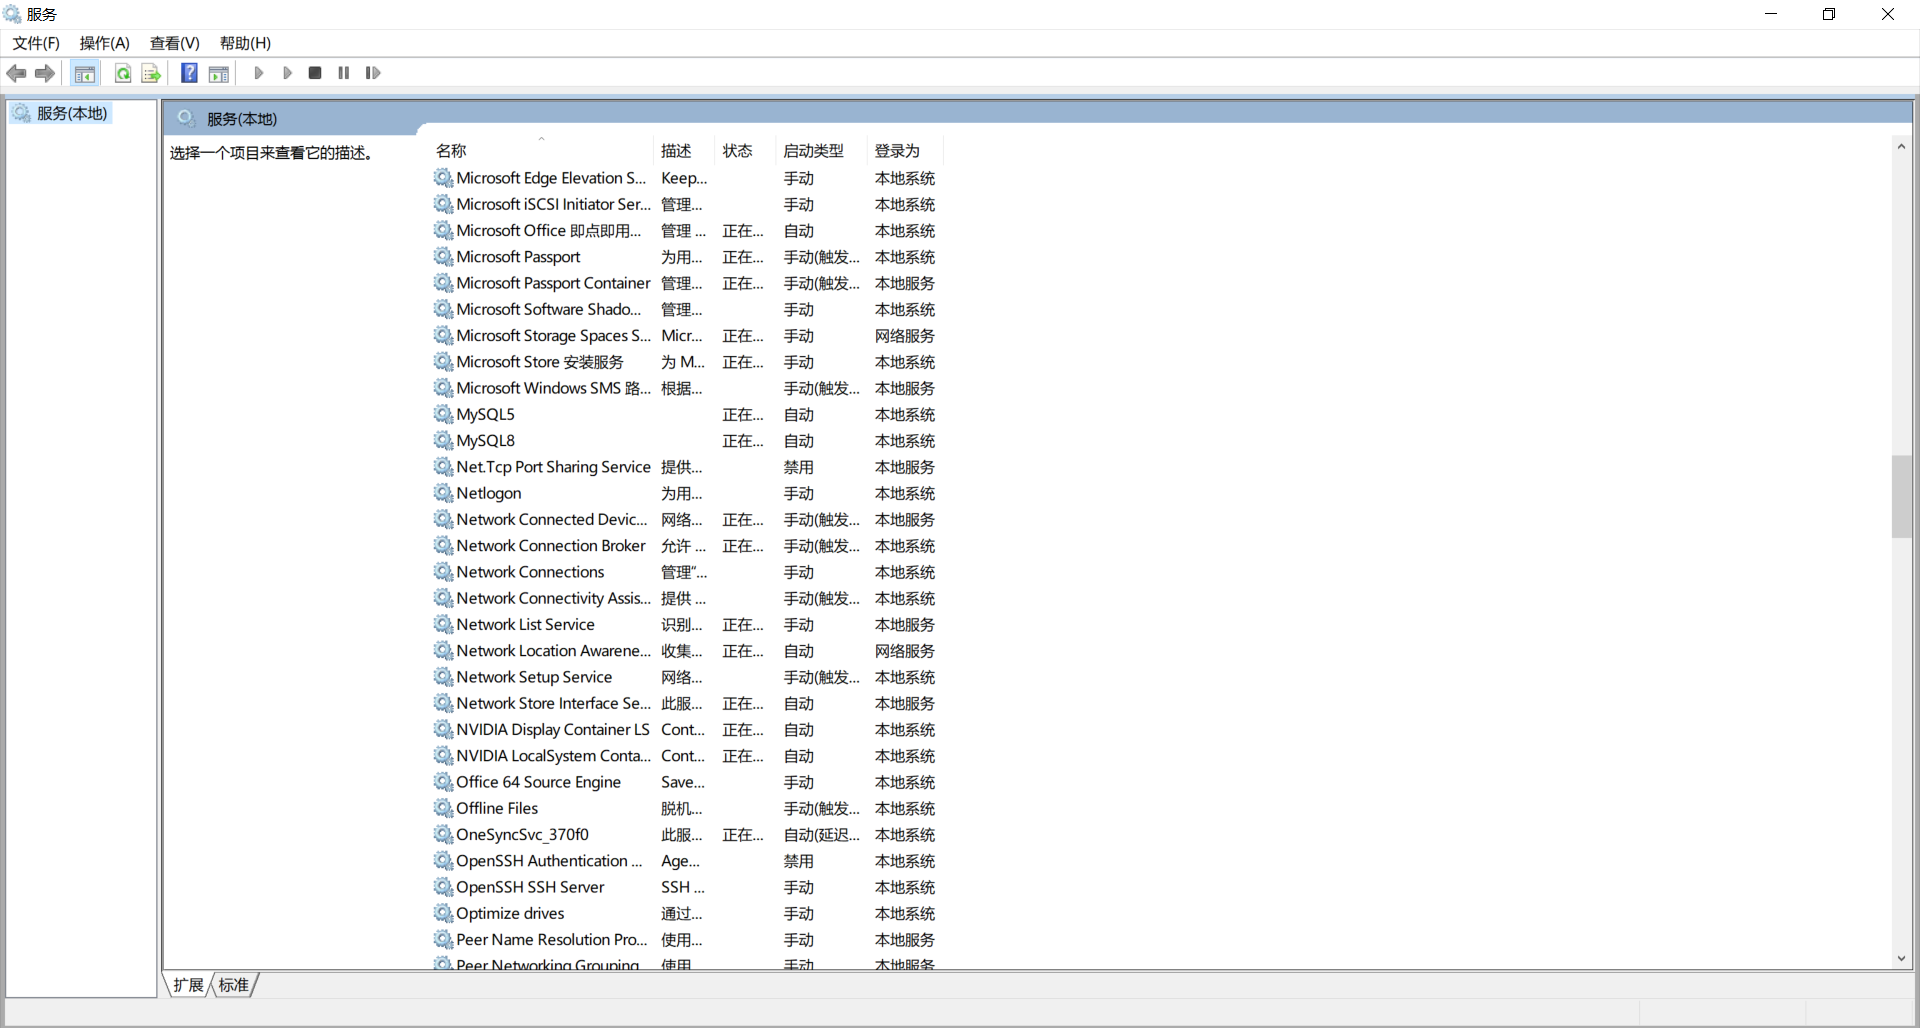
Task: Click 自动(延迟...) startup type of OneSyncSvc
Action: click(821, 835)
